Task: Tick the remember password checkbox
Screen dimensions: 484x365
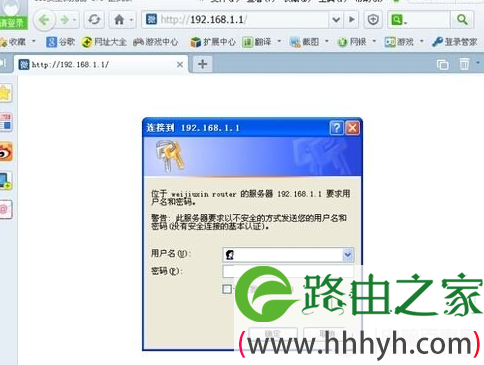Action: [227, 289]
